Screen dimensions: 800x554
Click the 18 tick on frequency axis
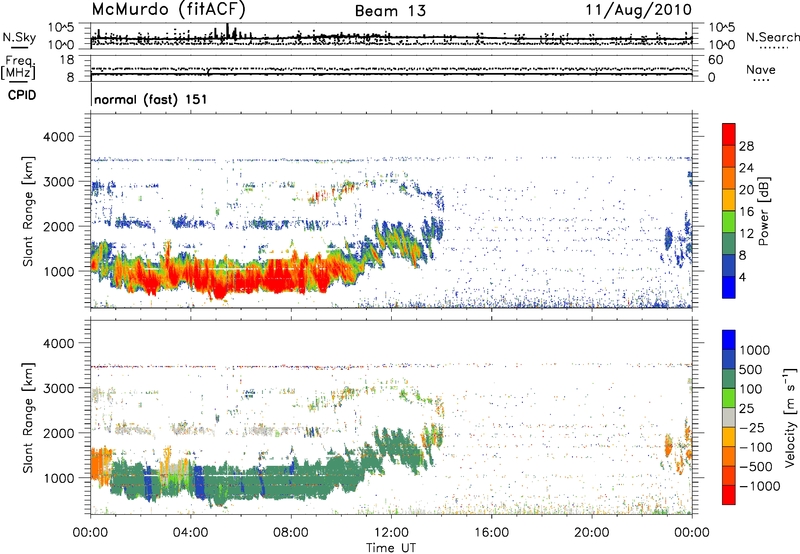pos(67,60)
